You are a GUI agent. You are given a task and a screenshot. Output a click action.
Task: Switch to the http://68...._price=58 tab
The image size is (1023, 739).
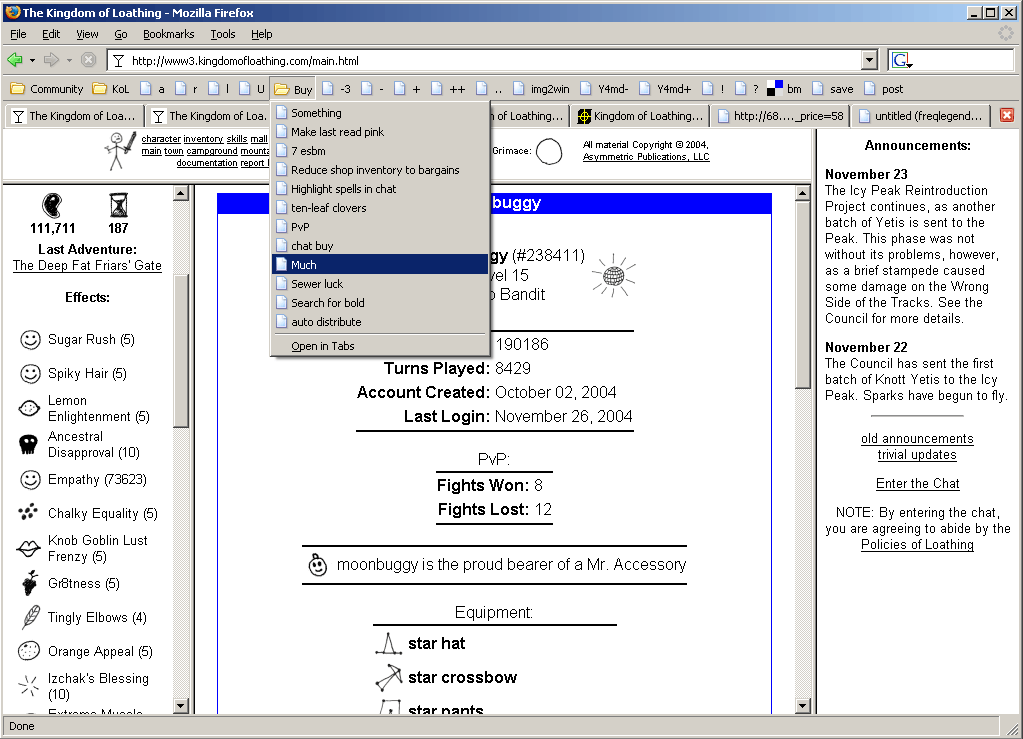pos(780,116)
